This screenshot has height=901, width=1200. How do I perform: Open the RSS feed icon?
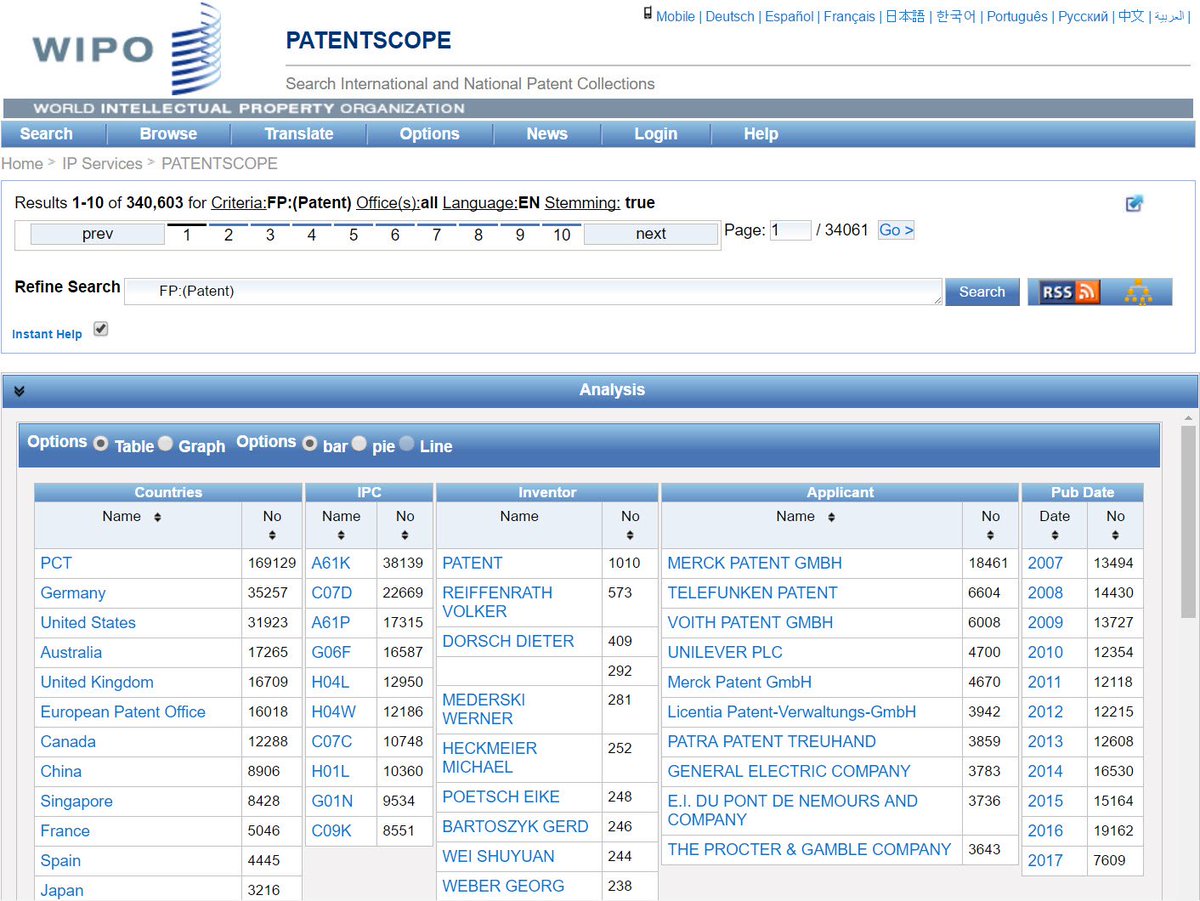pyautogui.click(x=1069, y=292)
